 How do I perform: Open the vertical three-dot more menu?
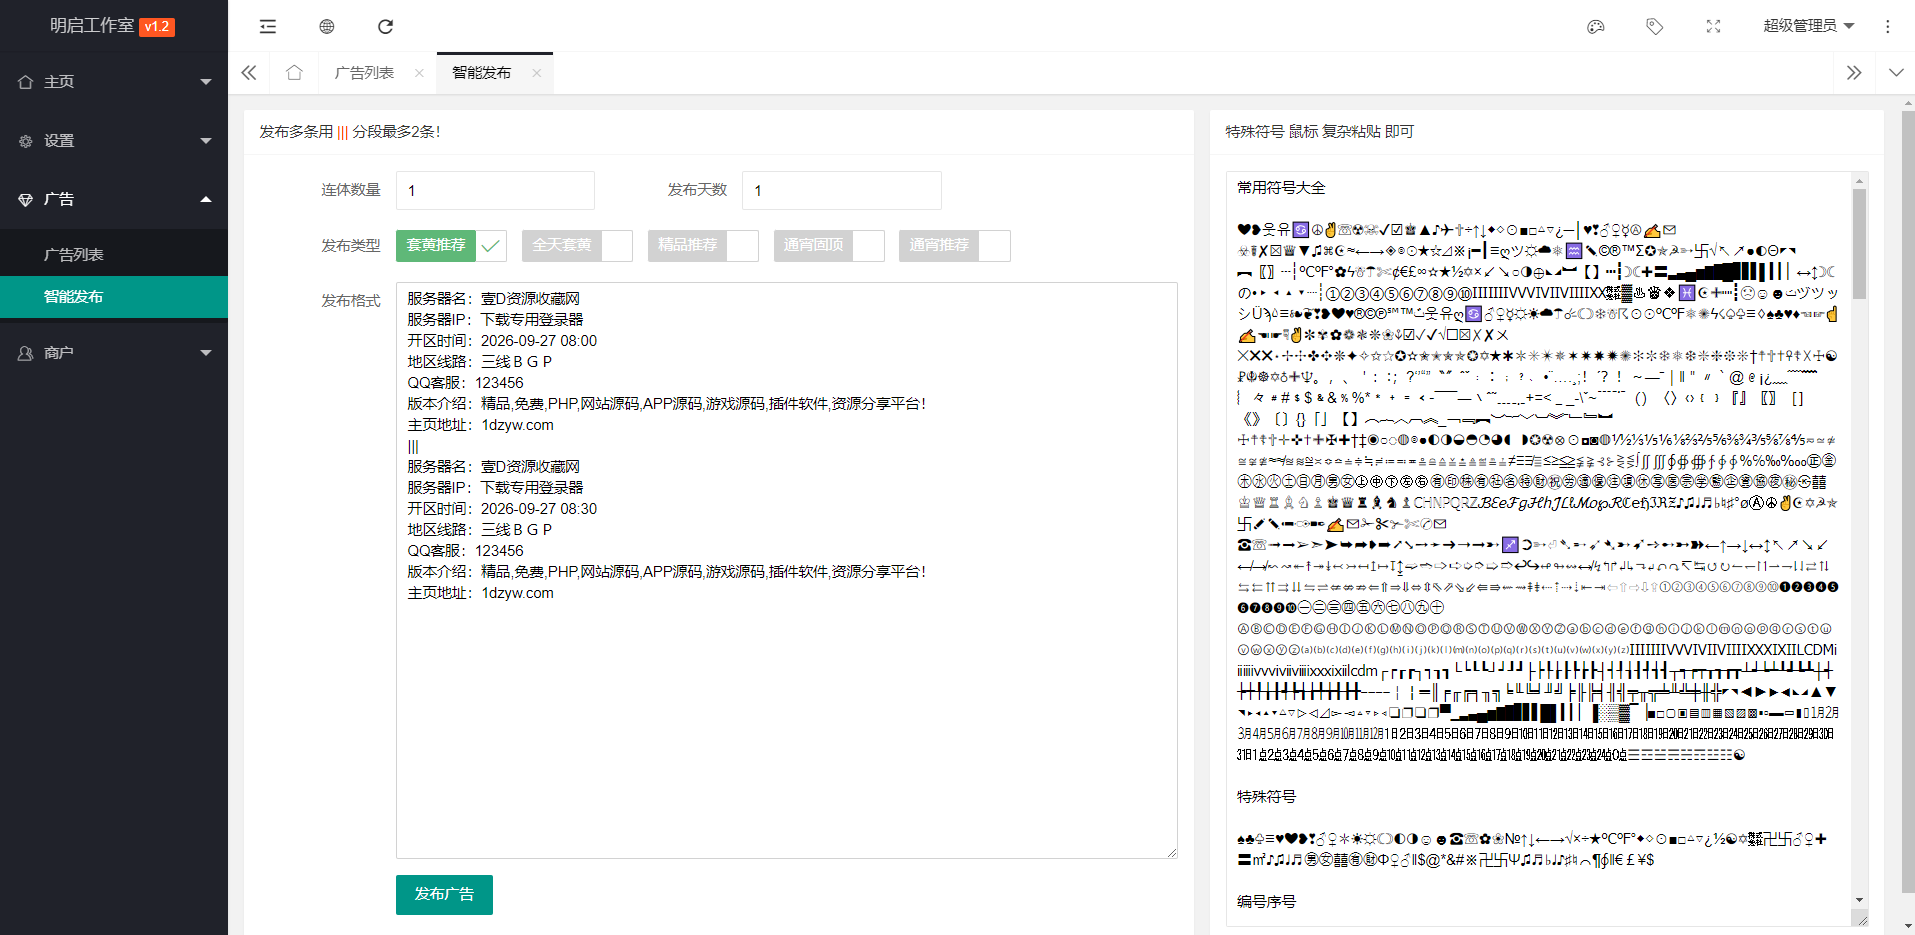point(1888,26)
